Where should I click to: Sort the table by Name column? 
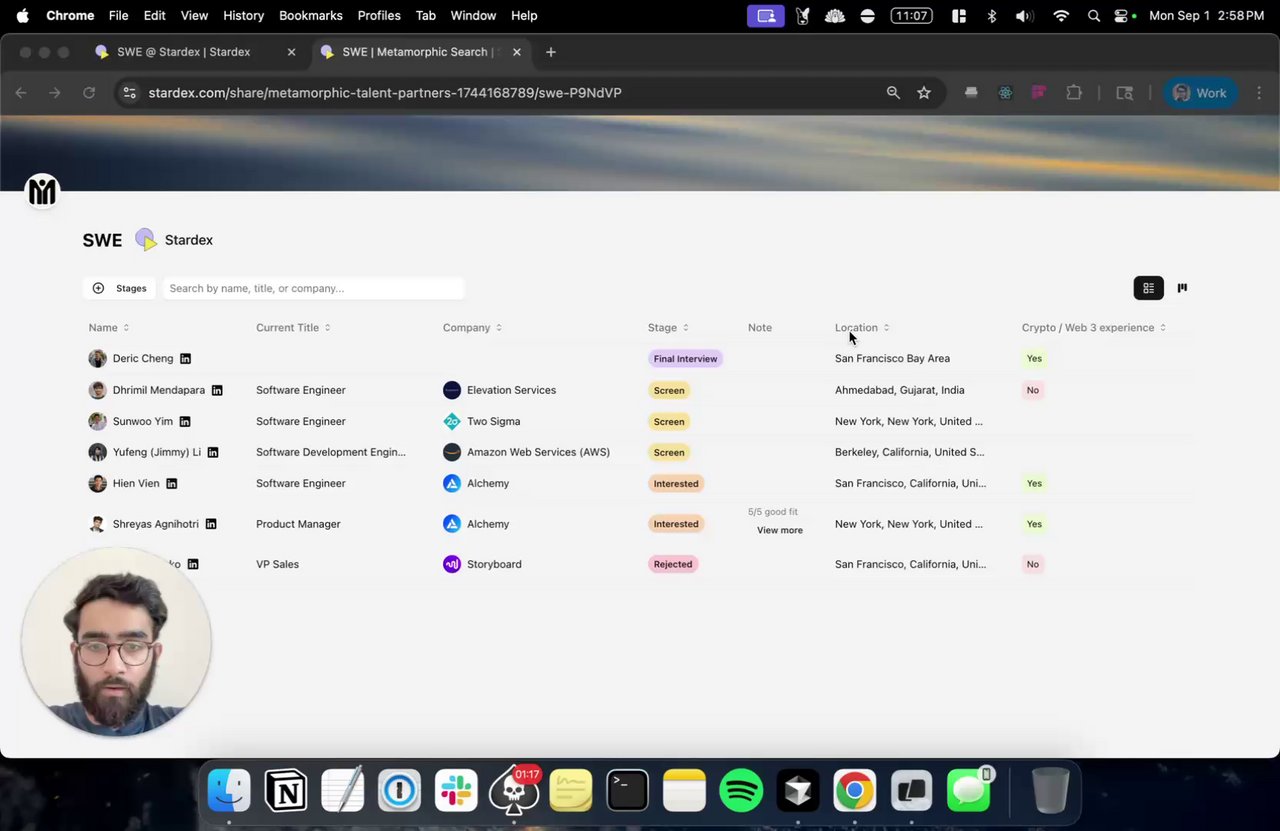click(x=109, y=328)
